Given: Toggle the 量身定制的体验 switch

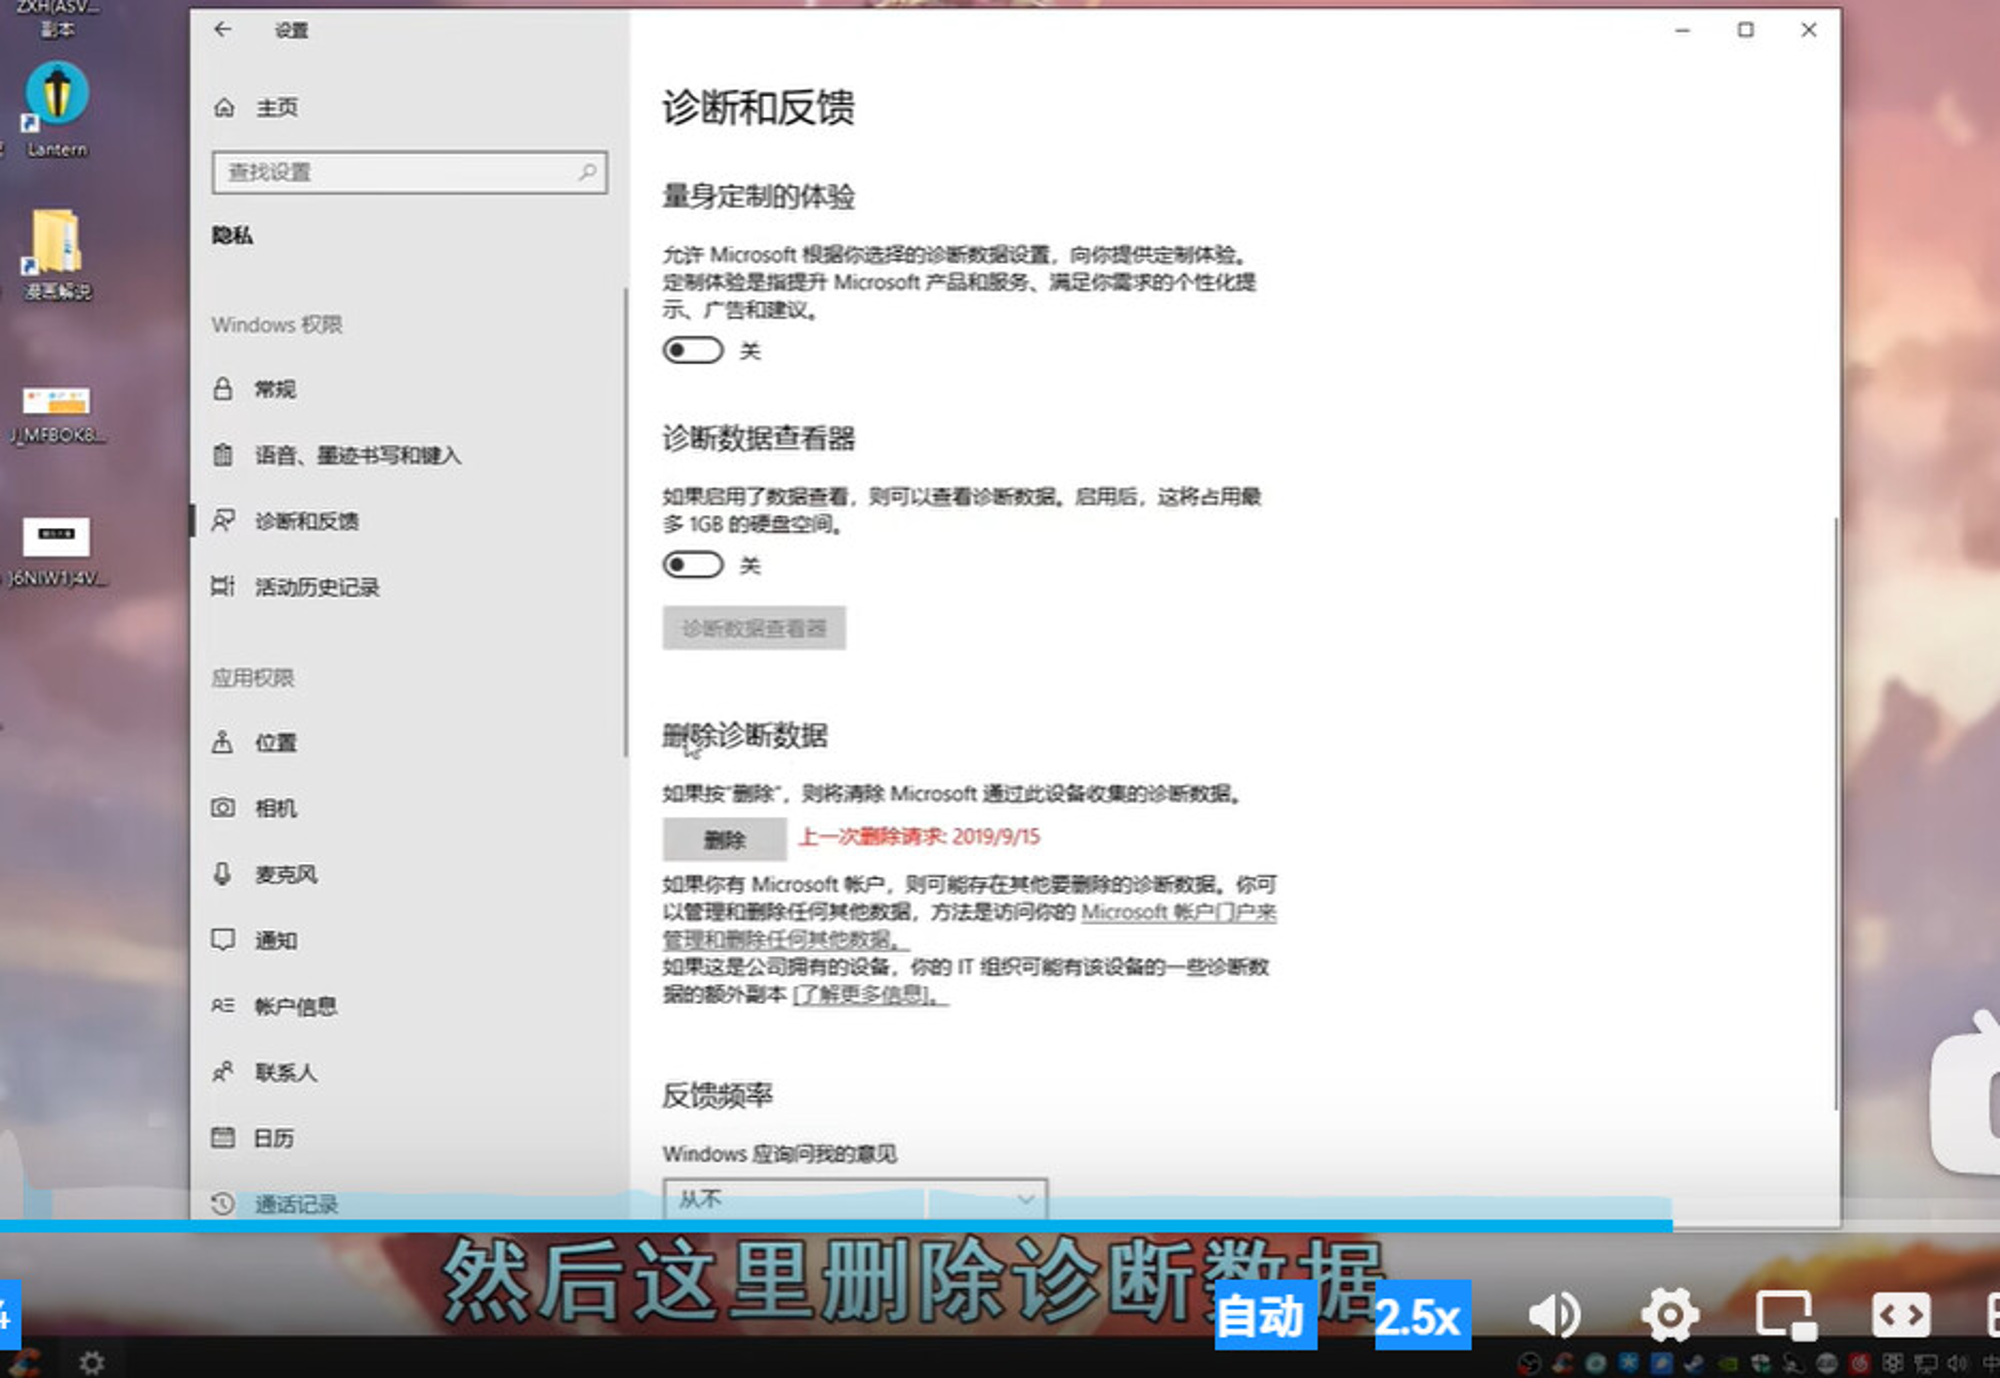Looking at the screenshot, I should tap(693, 350).
